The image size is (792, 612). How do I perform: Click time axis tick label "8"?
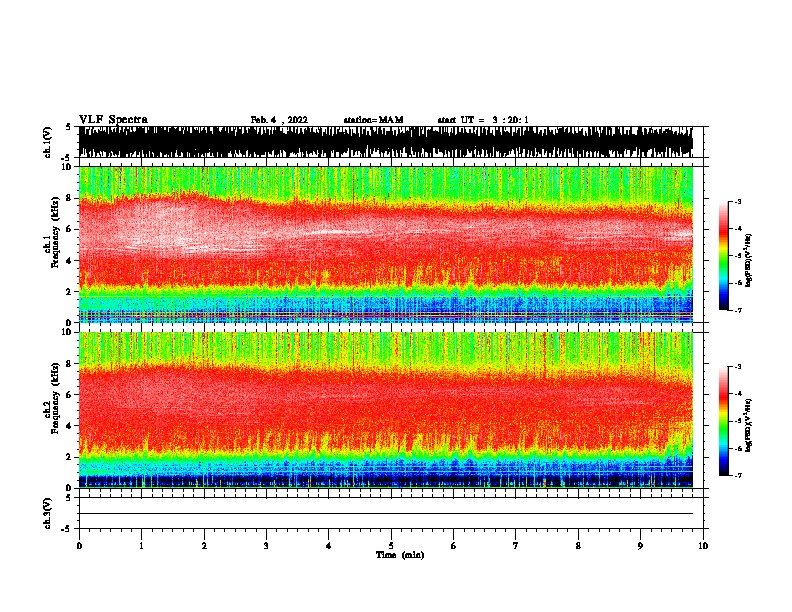click(x=578, y=546)
